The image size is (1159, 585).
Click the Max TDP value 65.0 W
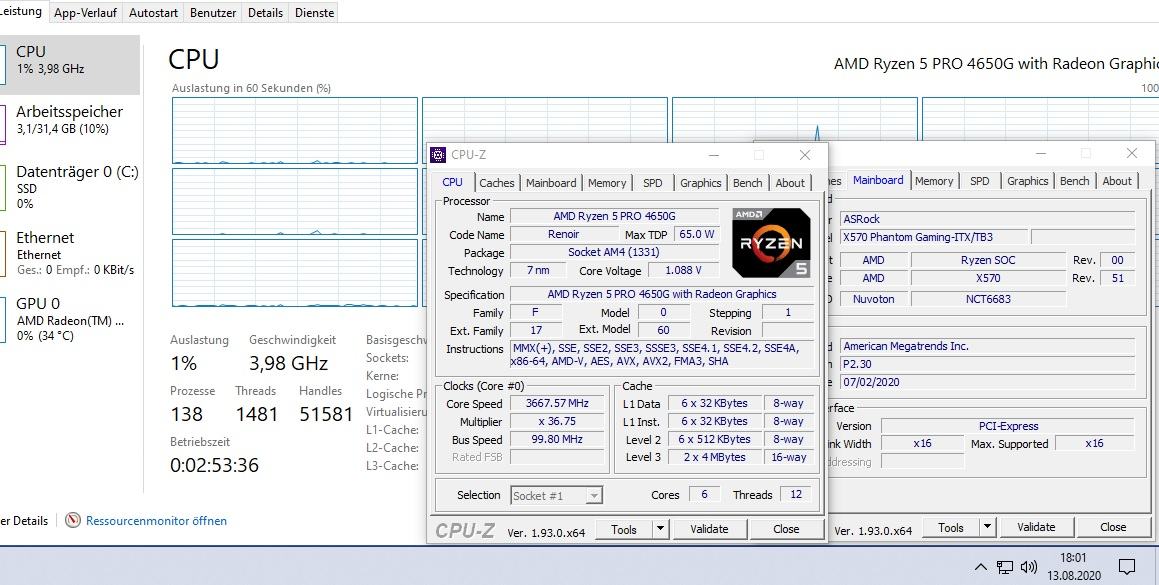coord(696,234)
